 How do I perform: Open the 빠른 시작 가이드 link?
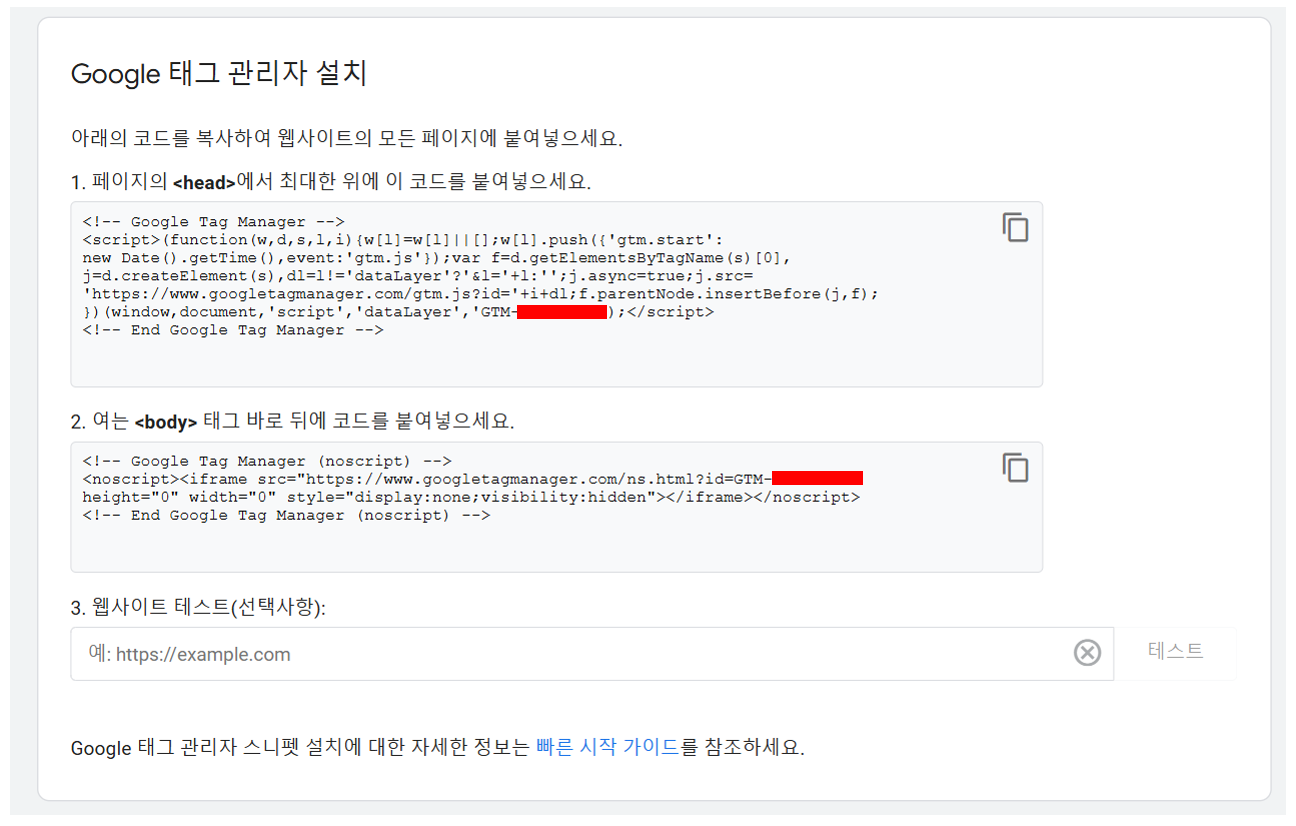[x=607, y=747]
